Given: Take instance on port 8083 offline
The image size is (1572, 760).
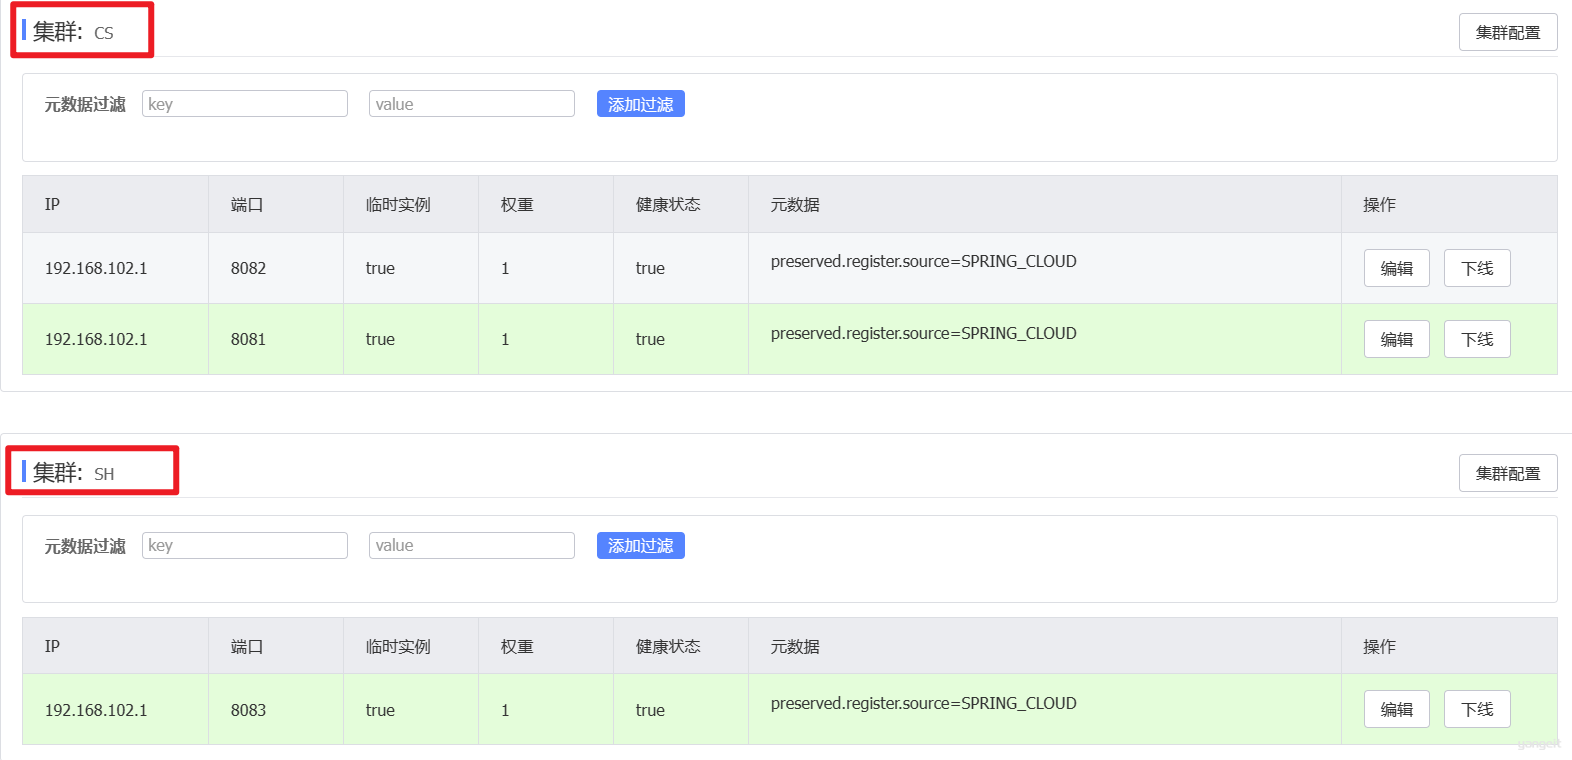Looking at the screenshot, I should (x=1477, y=709).
